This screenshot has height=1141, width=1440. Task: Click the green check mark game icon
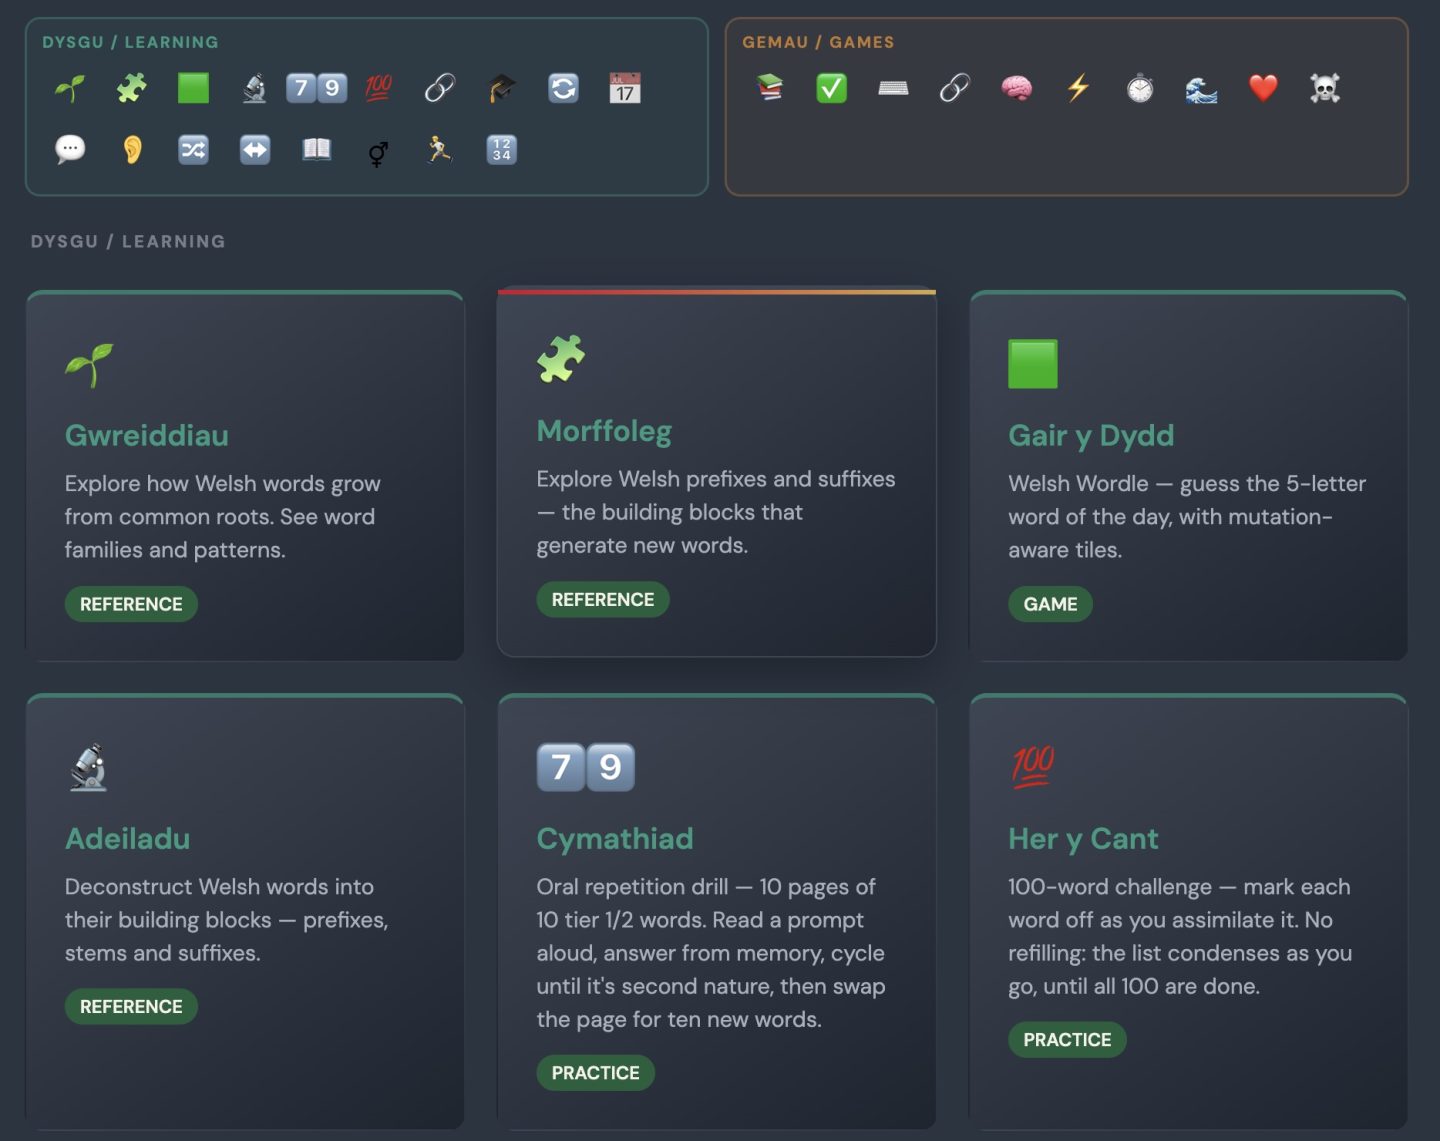[832, 89]
